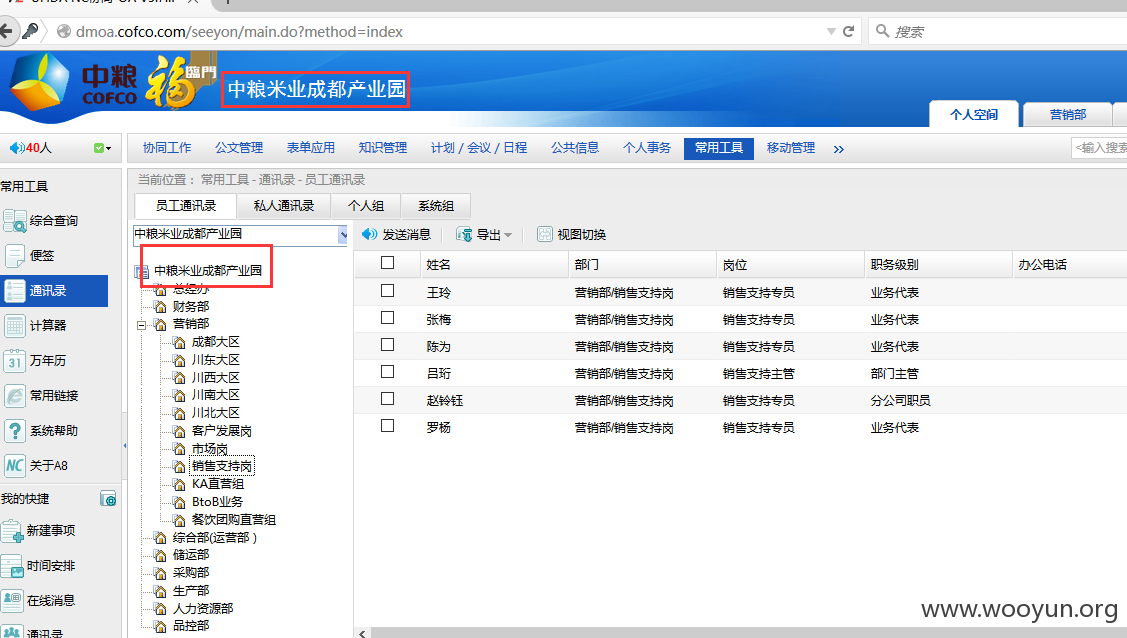Reload the page with the refresh icon
This screenshot has width=1127, height=638.
[x=848, y=31]
